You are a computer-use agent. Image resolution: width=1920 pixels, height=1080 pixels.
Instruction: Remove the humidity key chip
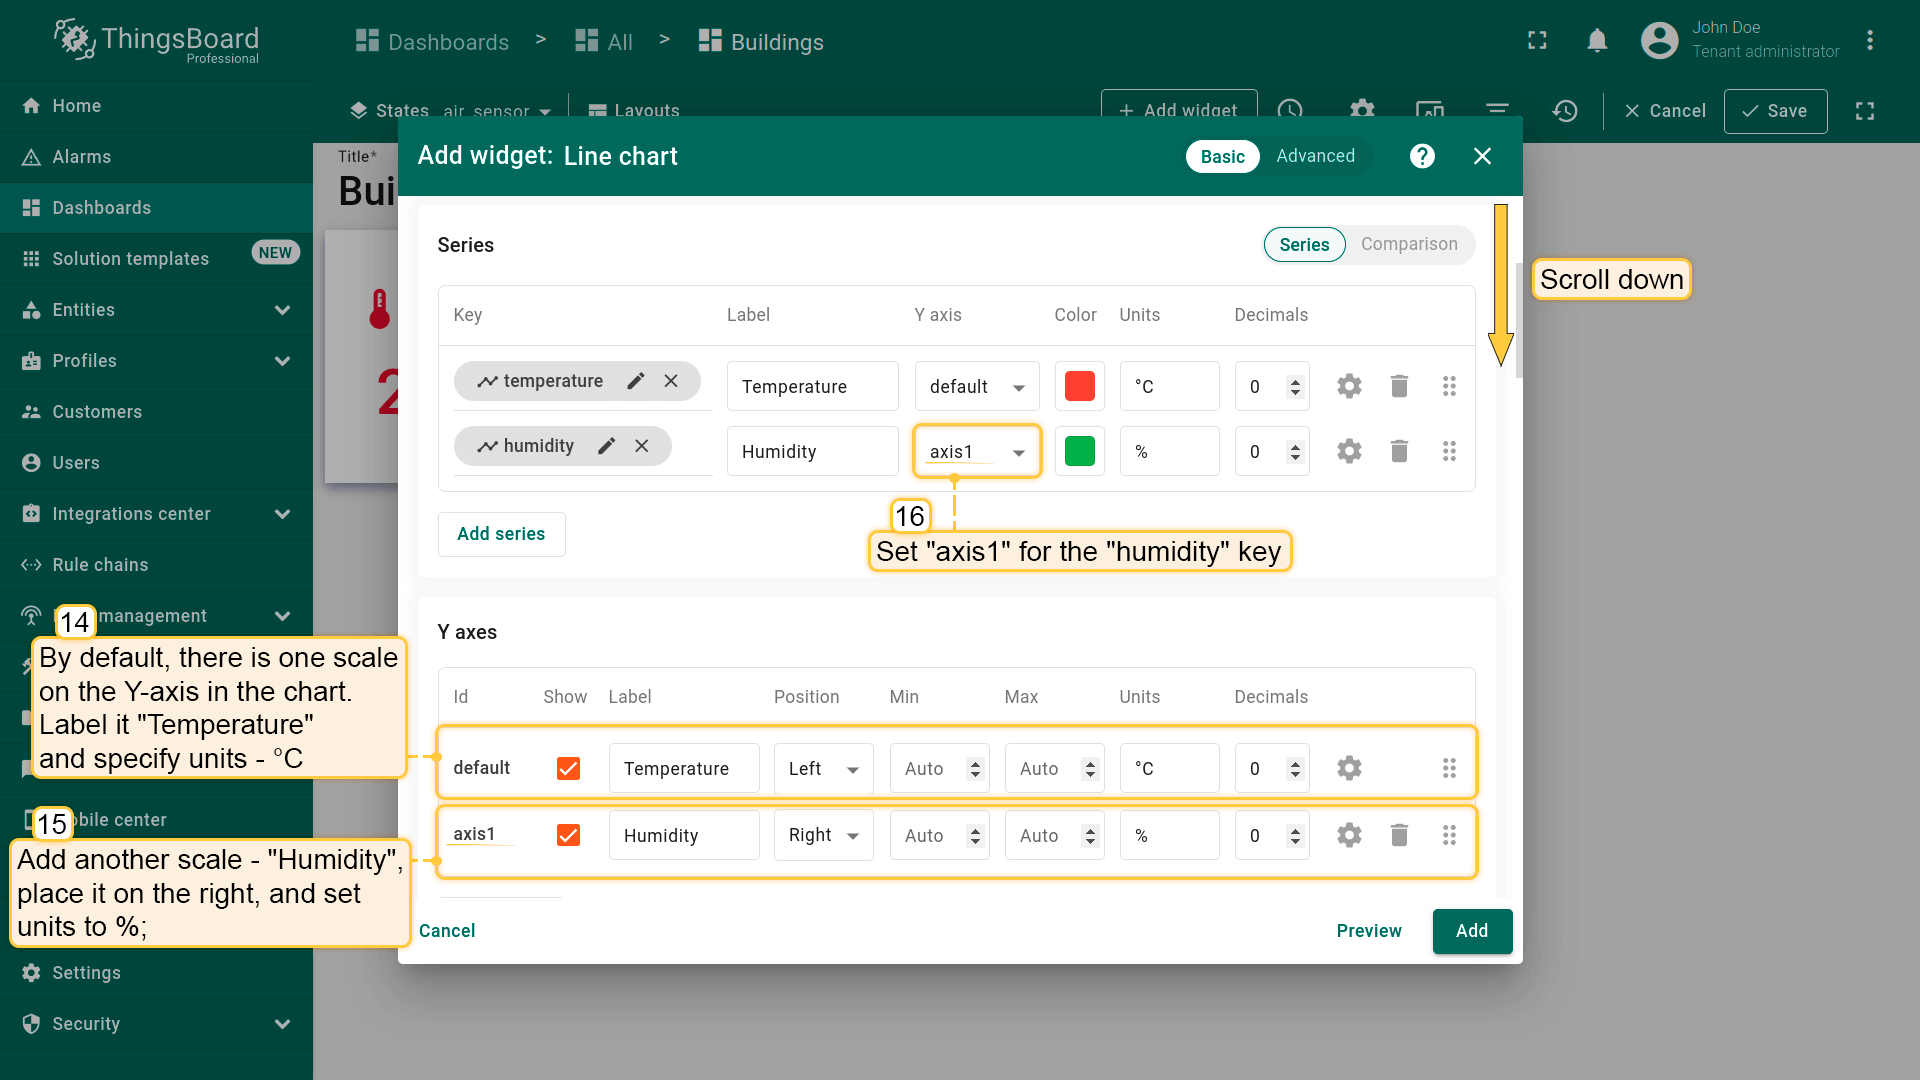pyautogui.click(x=642, y=446)
